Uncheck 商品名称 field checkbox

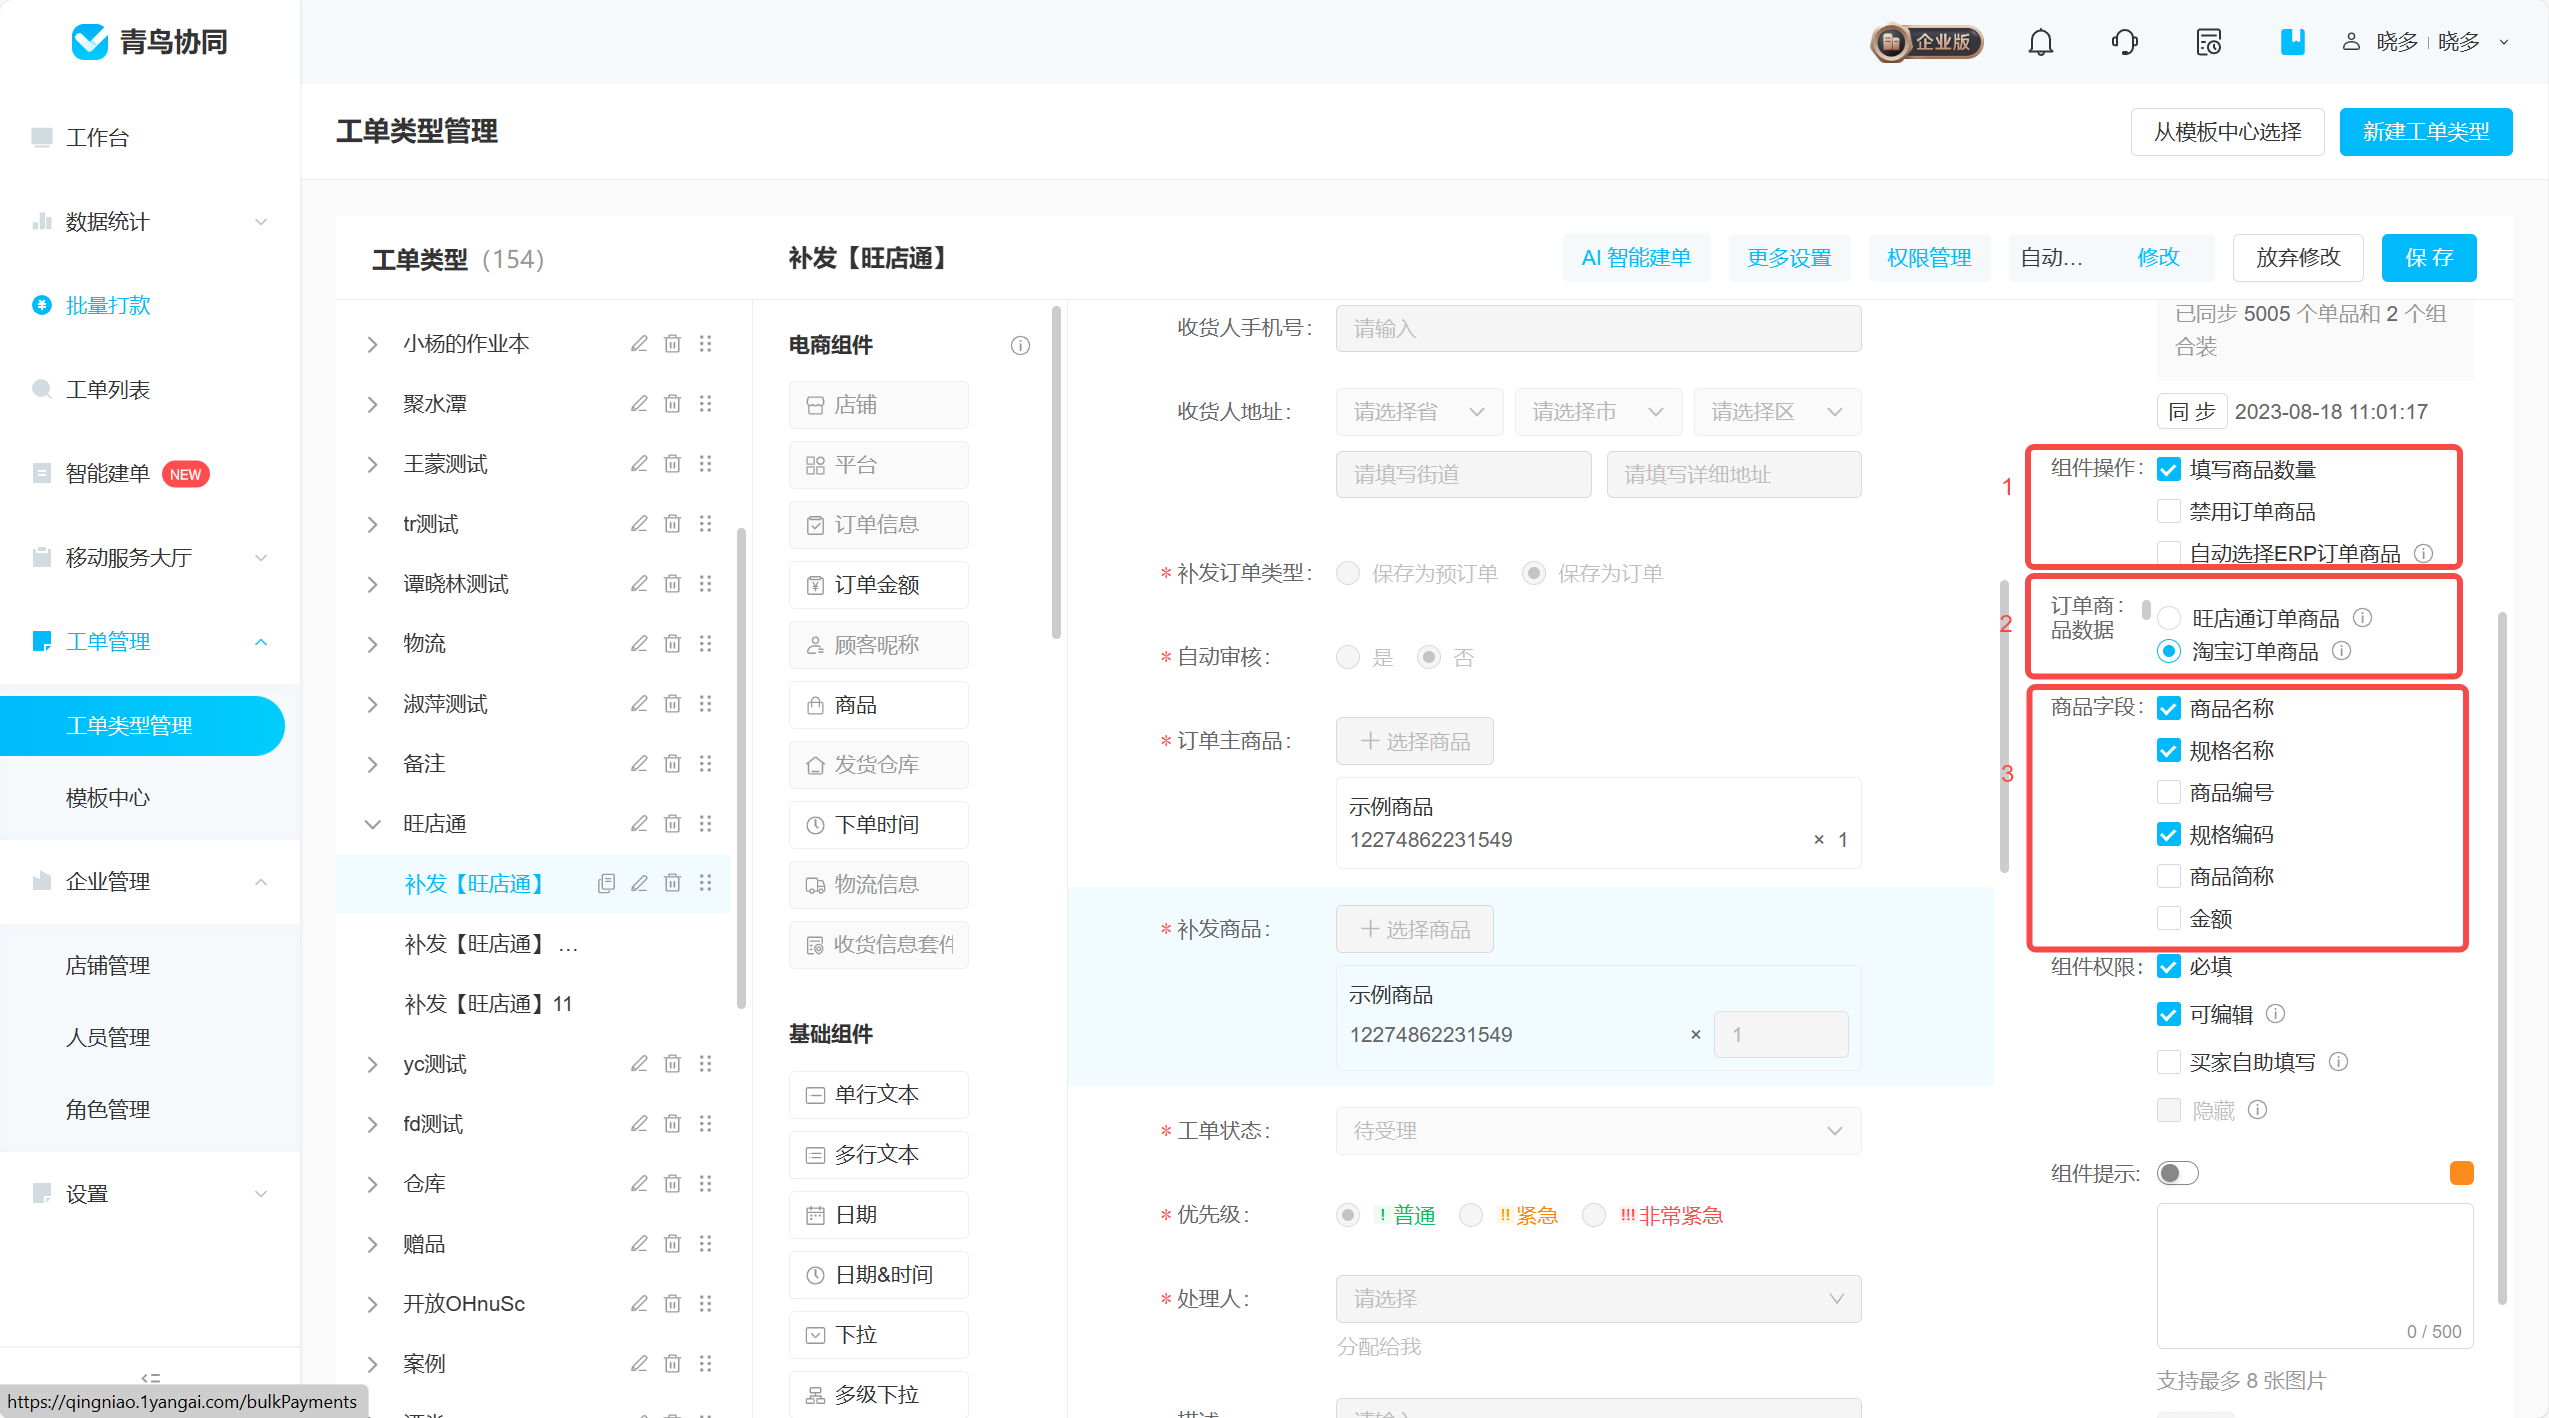[x=2168, y=709]
